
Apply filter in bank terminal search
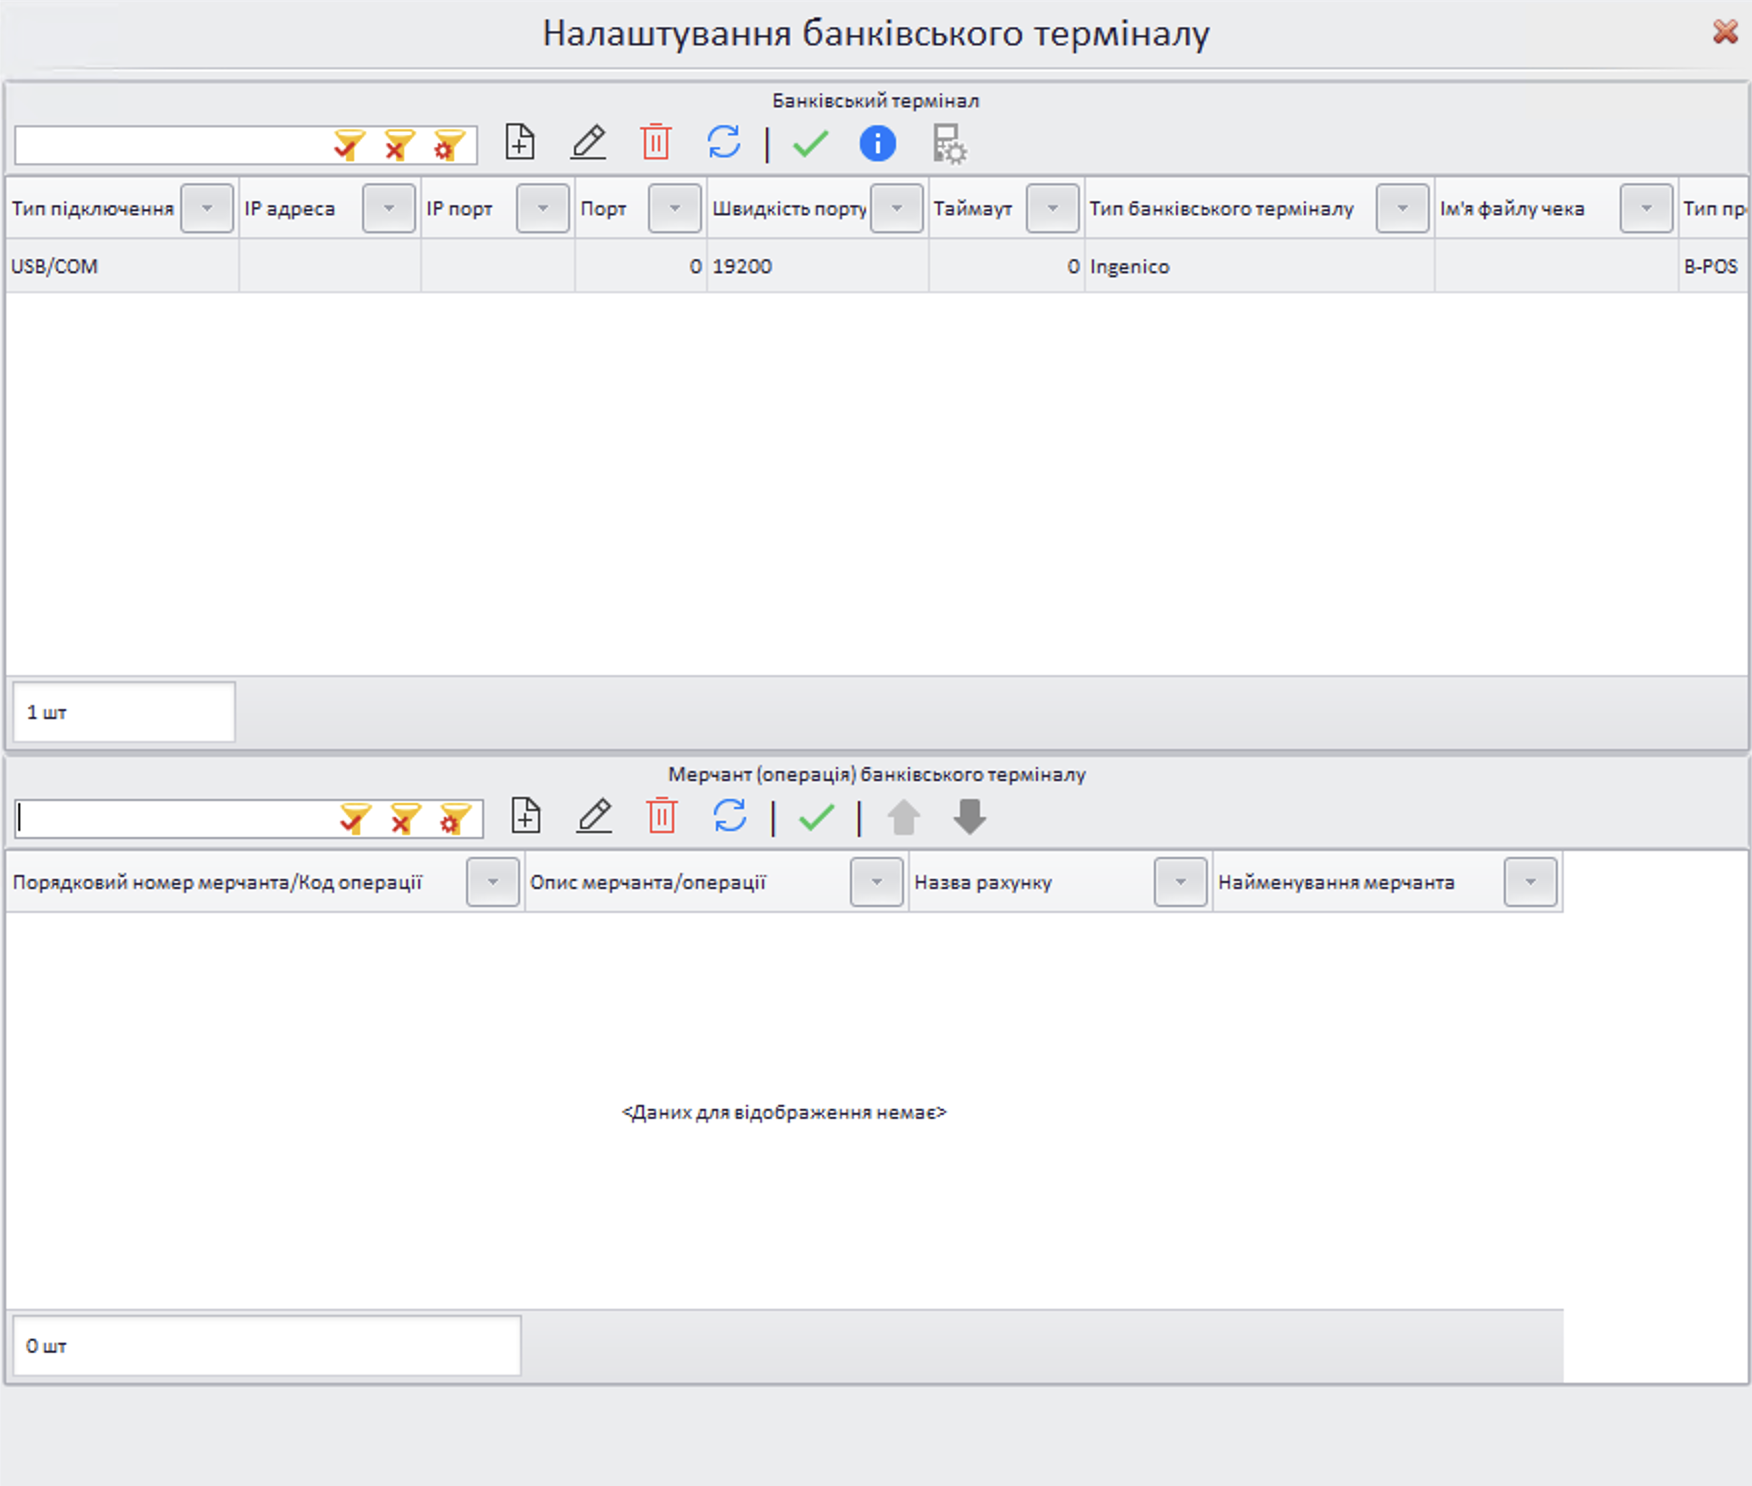pyautogui.click(x=349, y=145)
